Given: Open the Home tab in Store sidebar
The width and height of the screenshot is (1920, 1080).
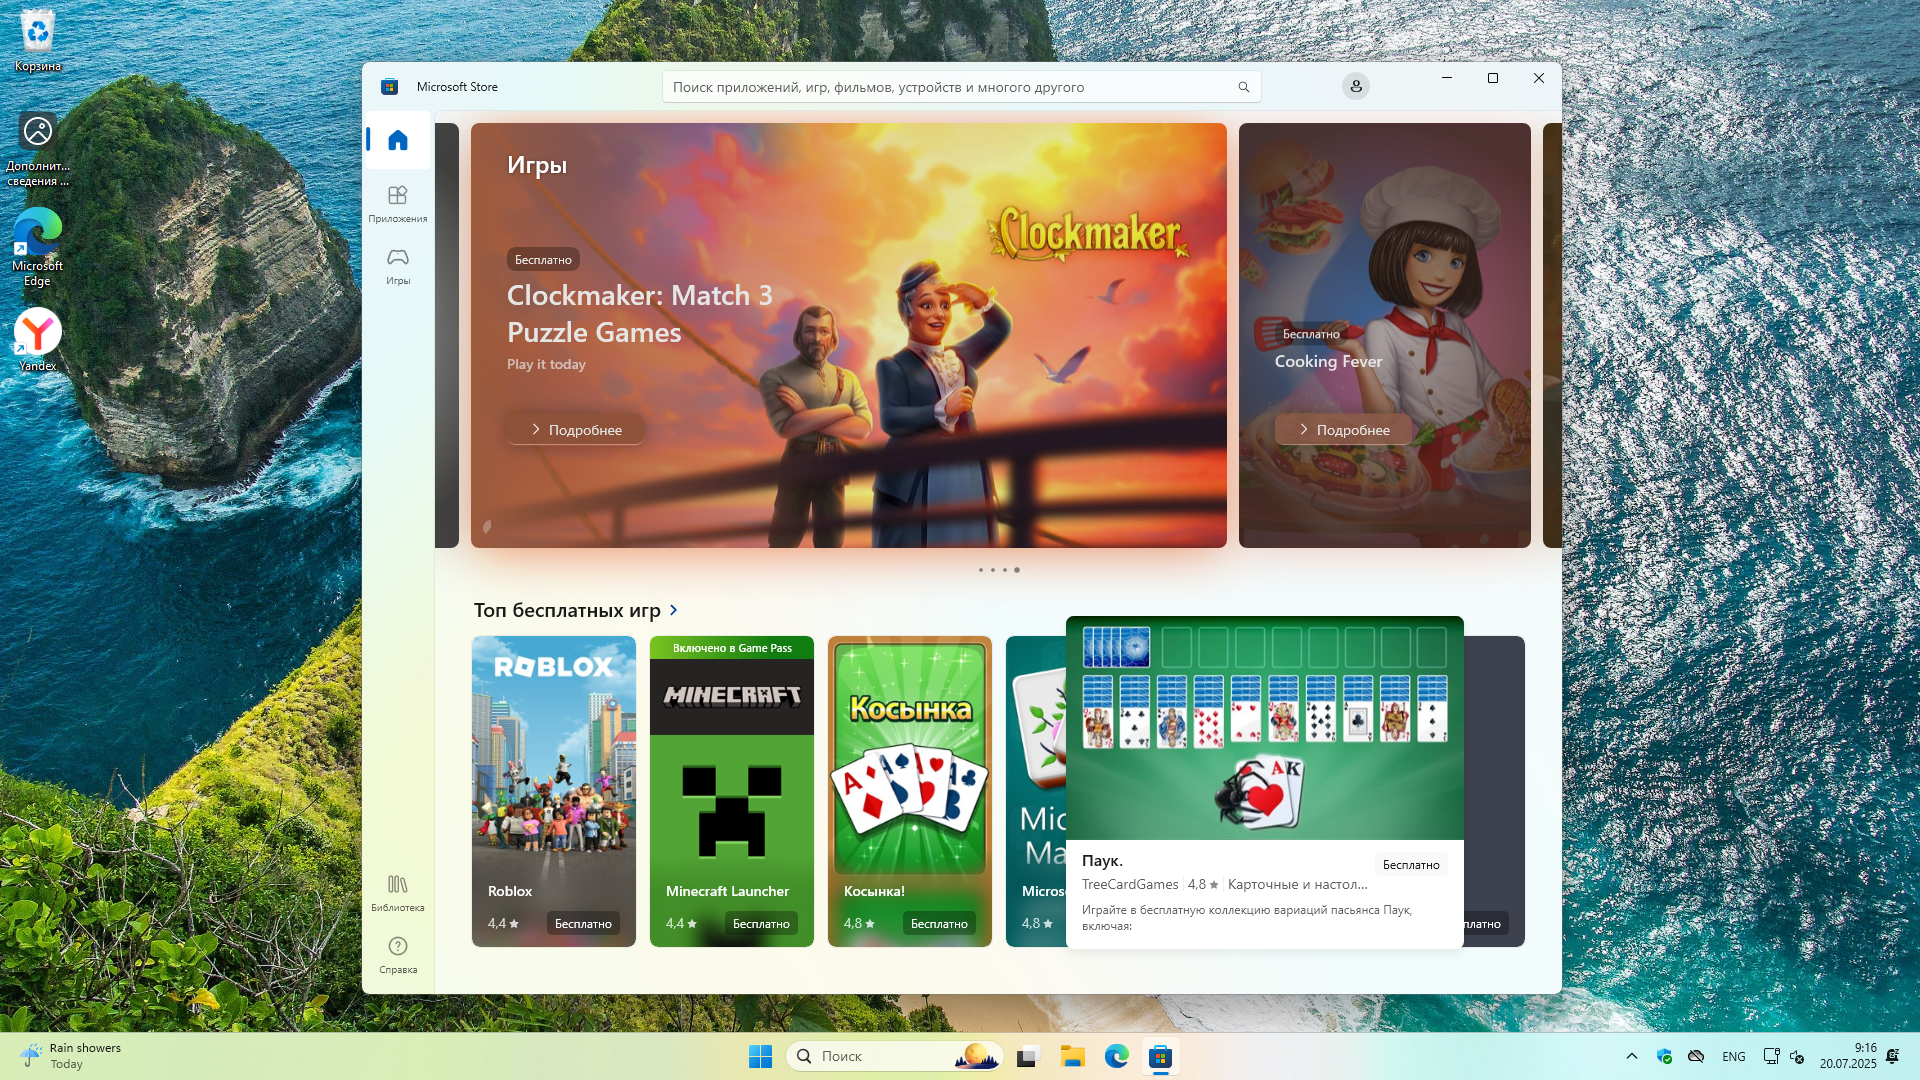Looking at the screenshot, I should (398, 140).
